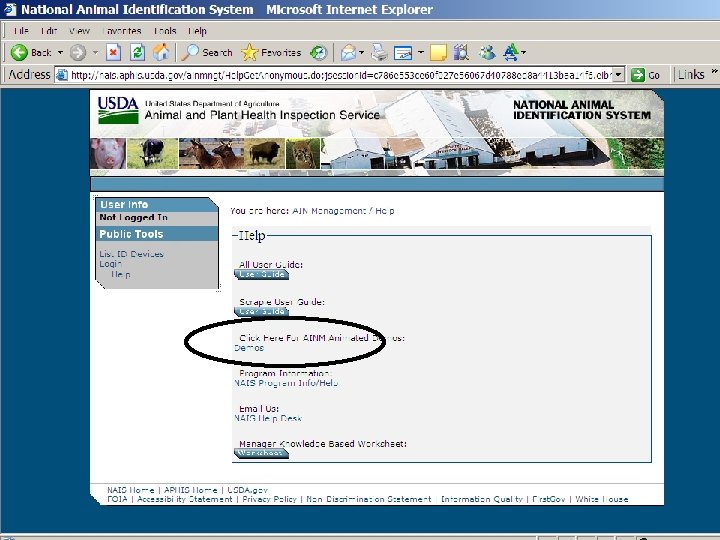Open Favorites star icon
720x540 pixels.
249,52
